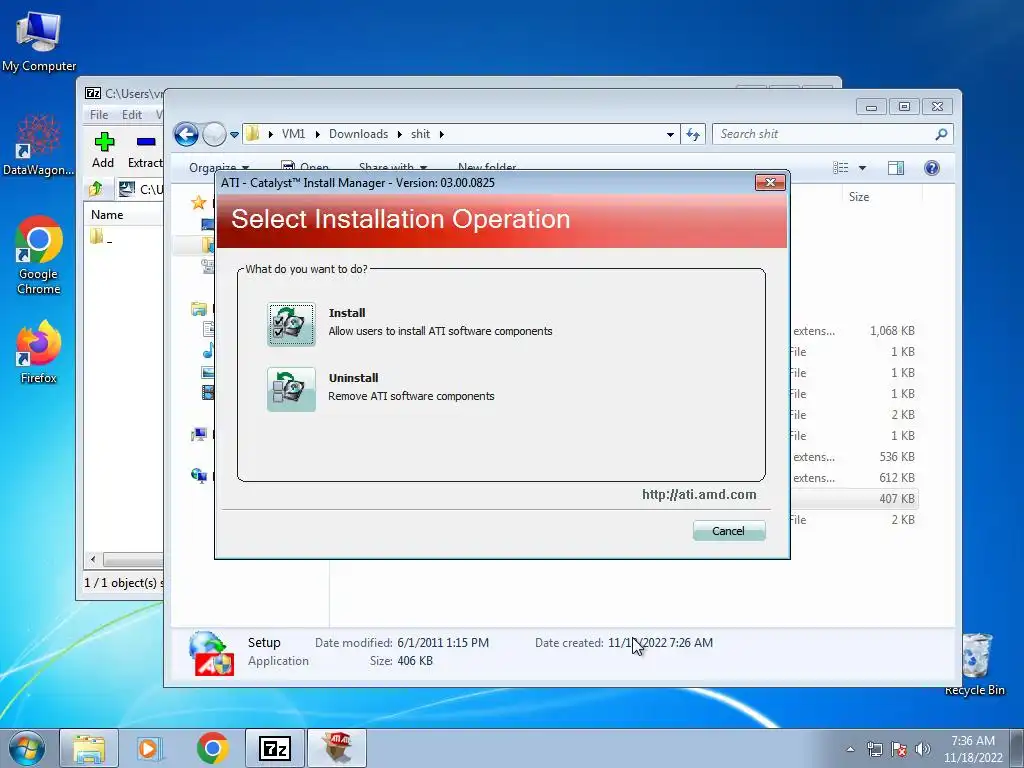Go up one folder in 7-Zip
Viewport: 1024px width, 768px height.
[x=96, y=189]
